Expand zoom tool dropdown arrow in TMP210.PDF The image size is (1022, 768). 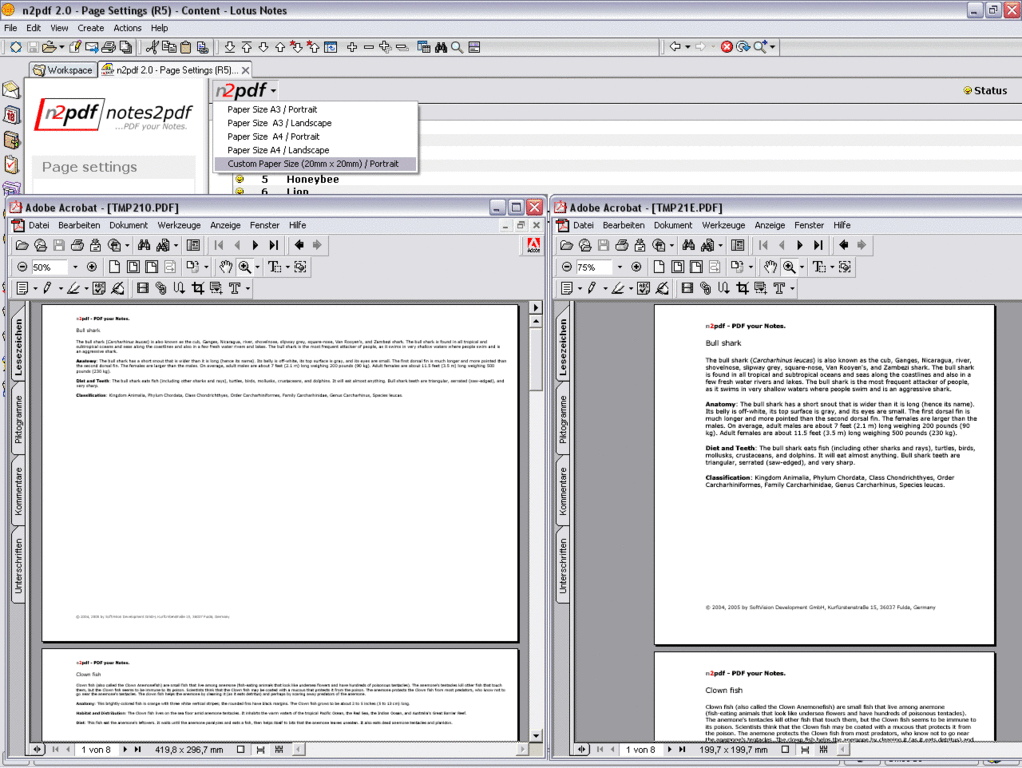[x=257, y=267]
